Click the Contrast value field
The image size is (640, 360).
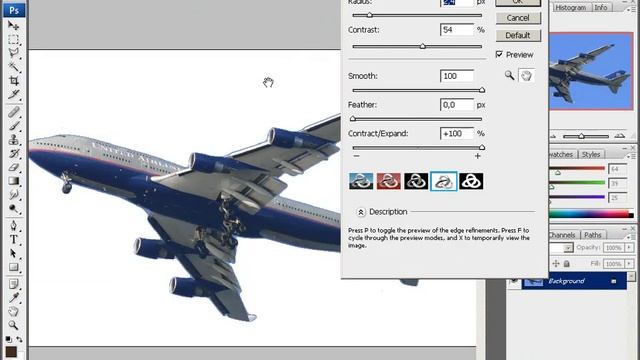[457, 30]
